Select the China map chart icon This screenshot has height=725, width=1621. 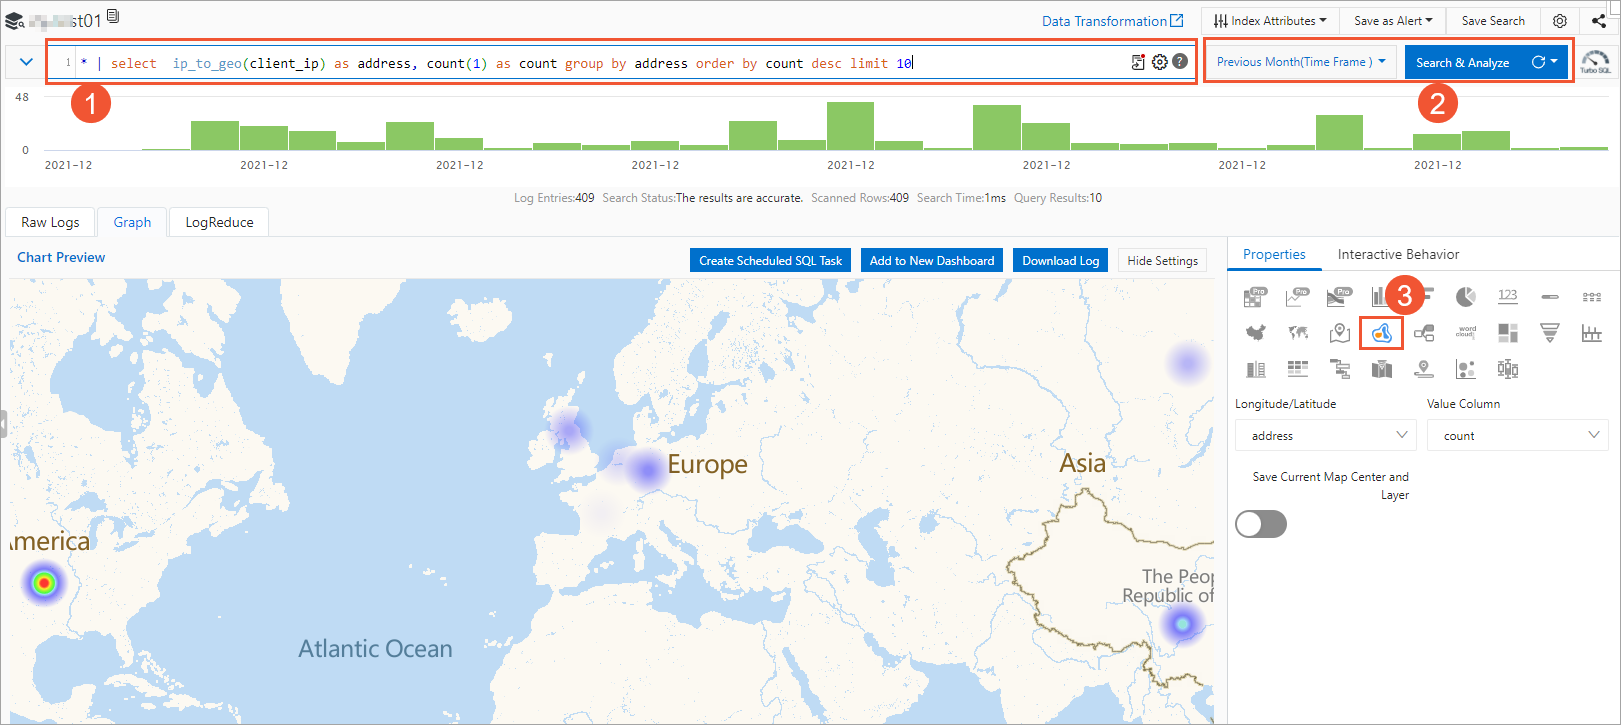click(x=1255, y=333)
